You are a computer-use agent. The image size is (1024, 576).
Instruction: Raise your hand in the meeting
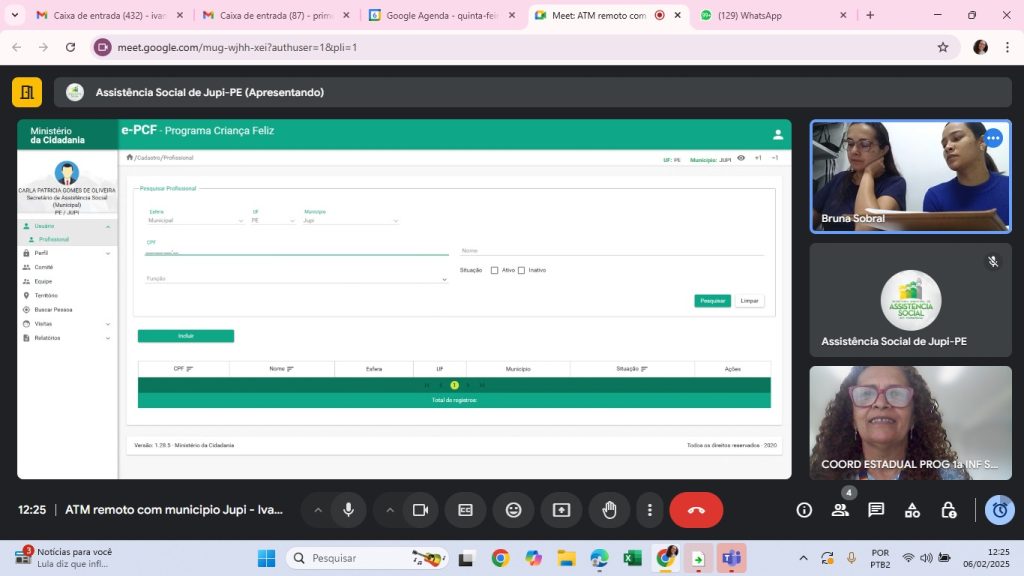coord(609,510)
